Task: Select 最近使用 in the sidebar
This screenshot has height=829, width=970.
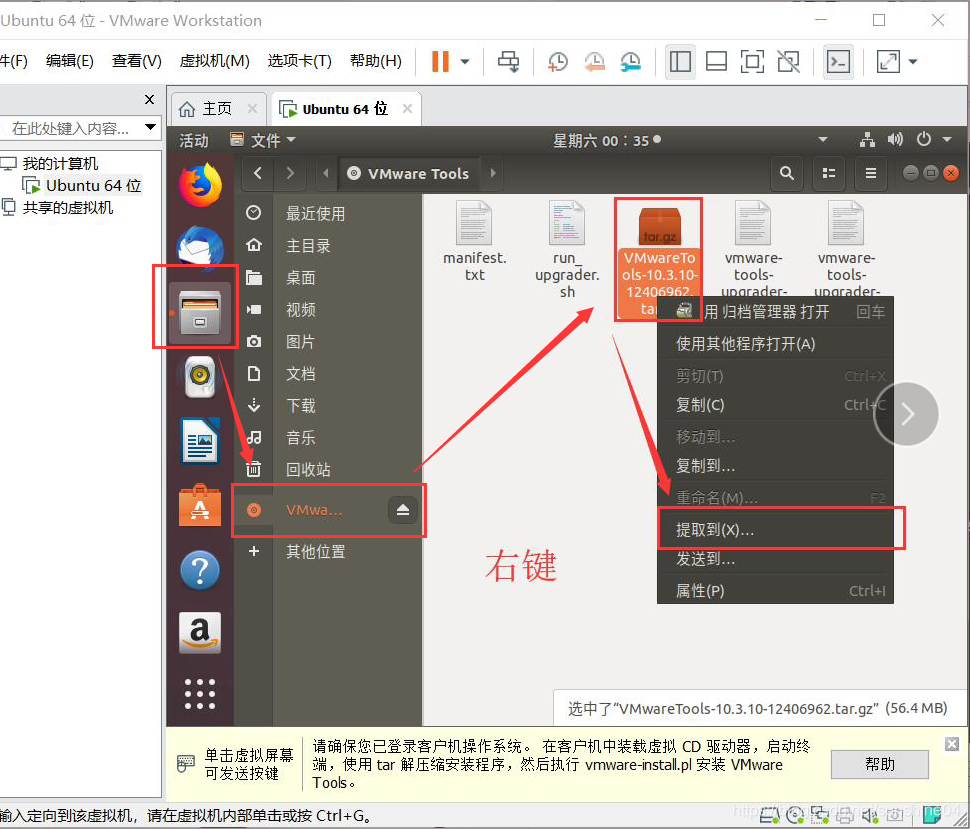Action: (x=328, y=213)
